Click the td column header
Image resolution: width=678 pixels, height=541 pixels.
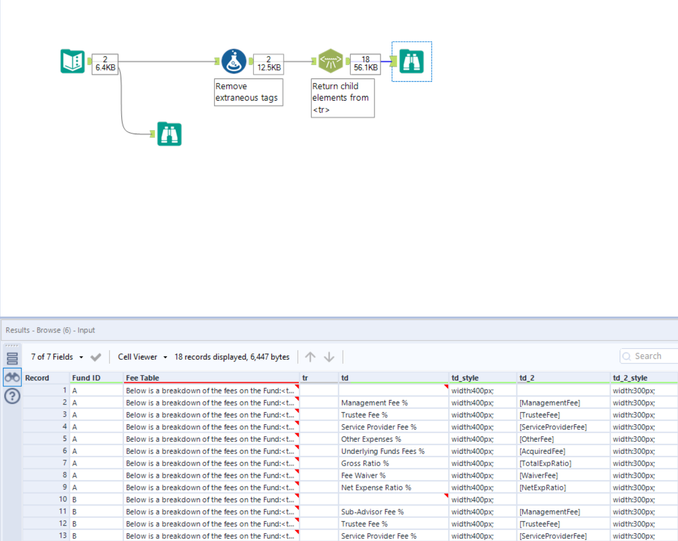pyautogui.click(x=393, y=378)
